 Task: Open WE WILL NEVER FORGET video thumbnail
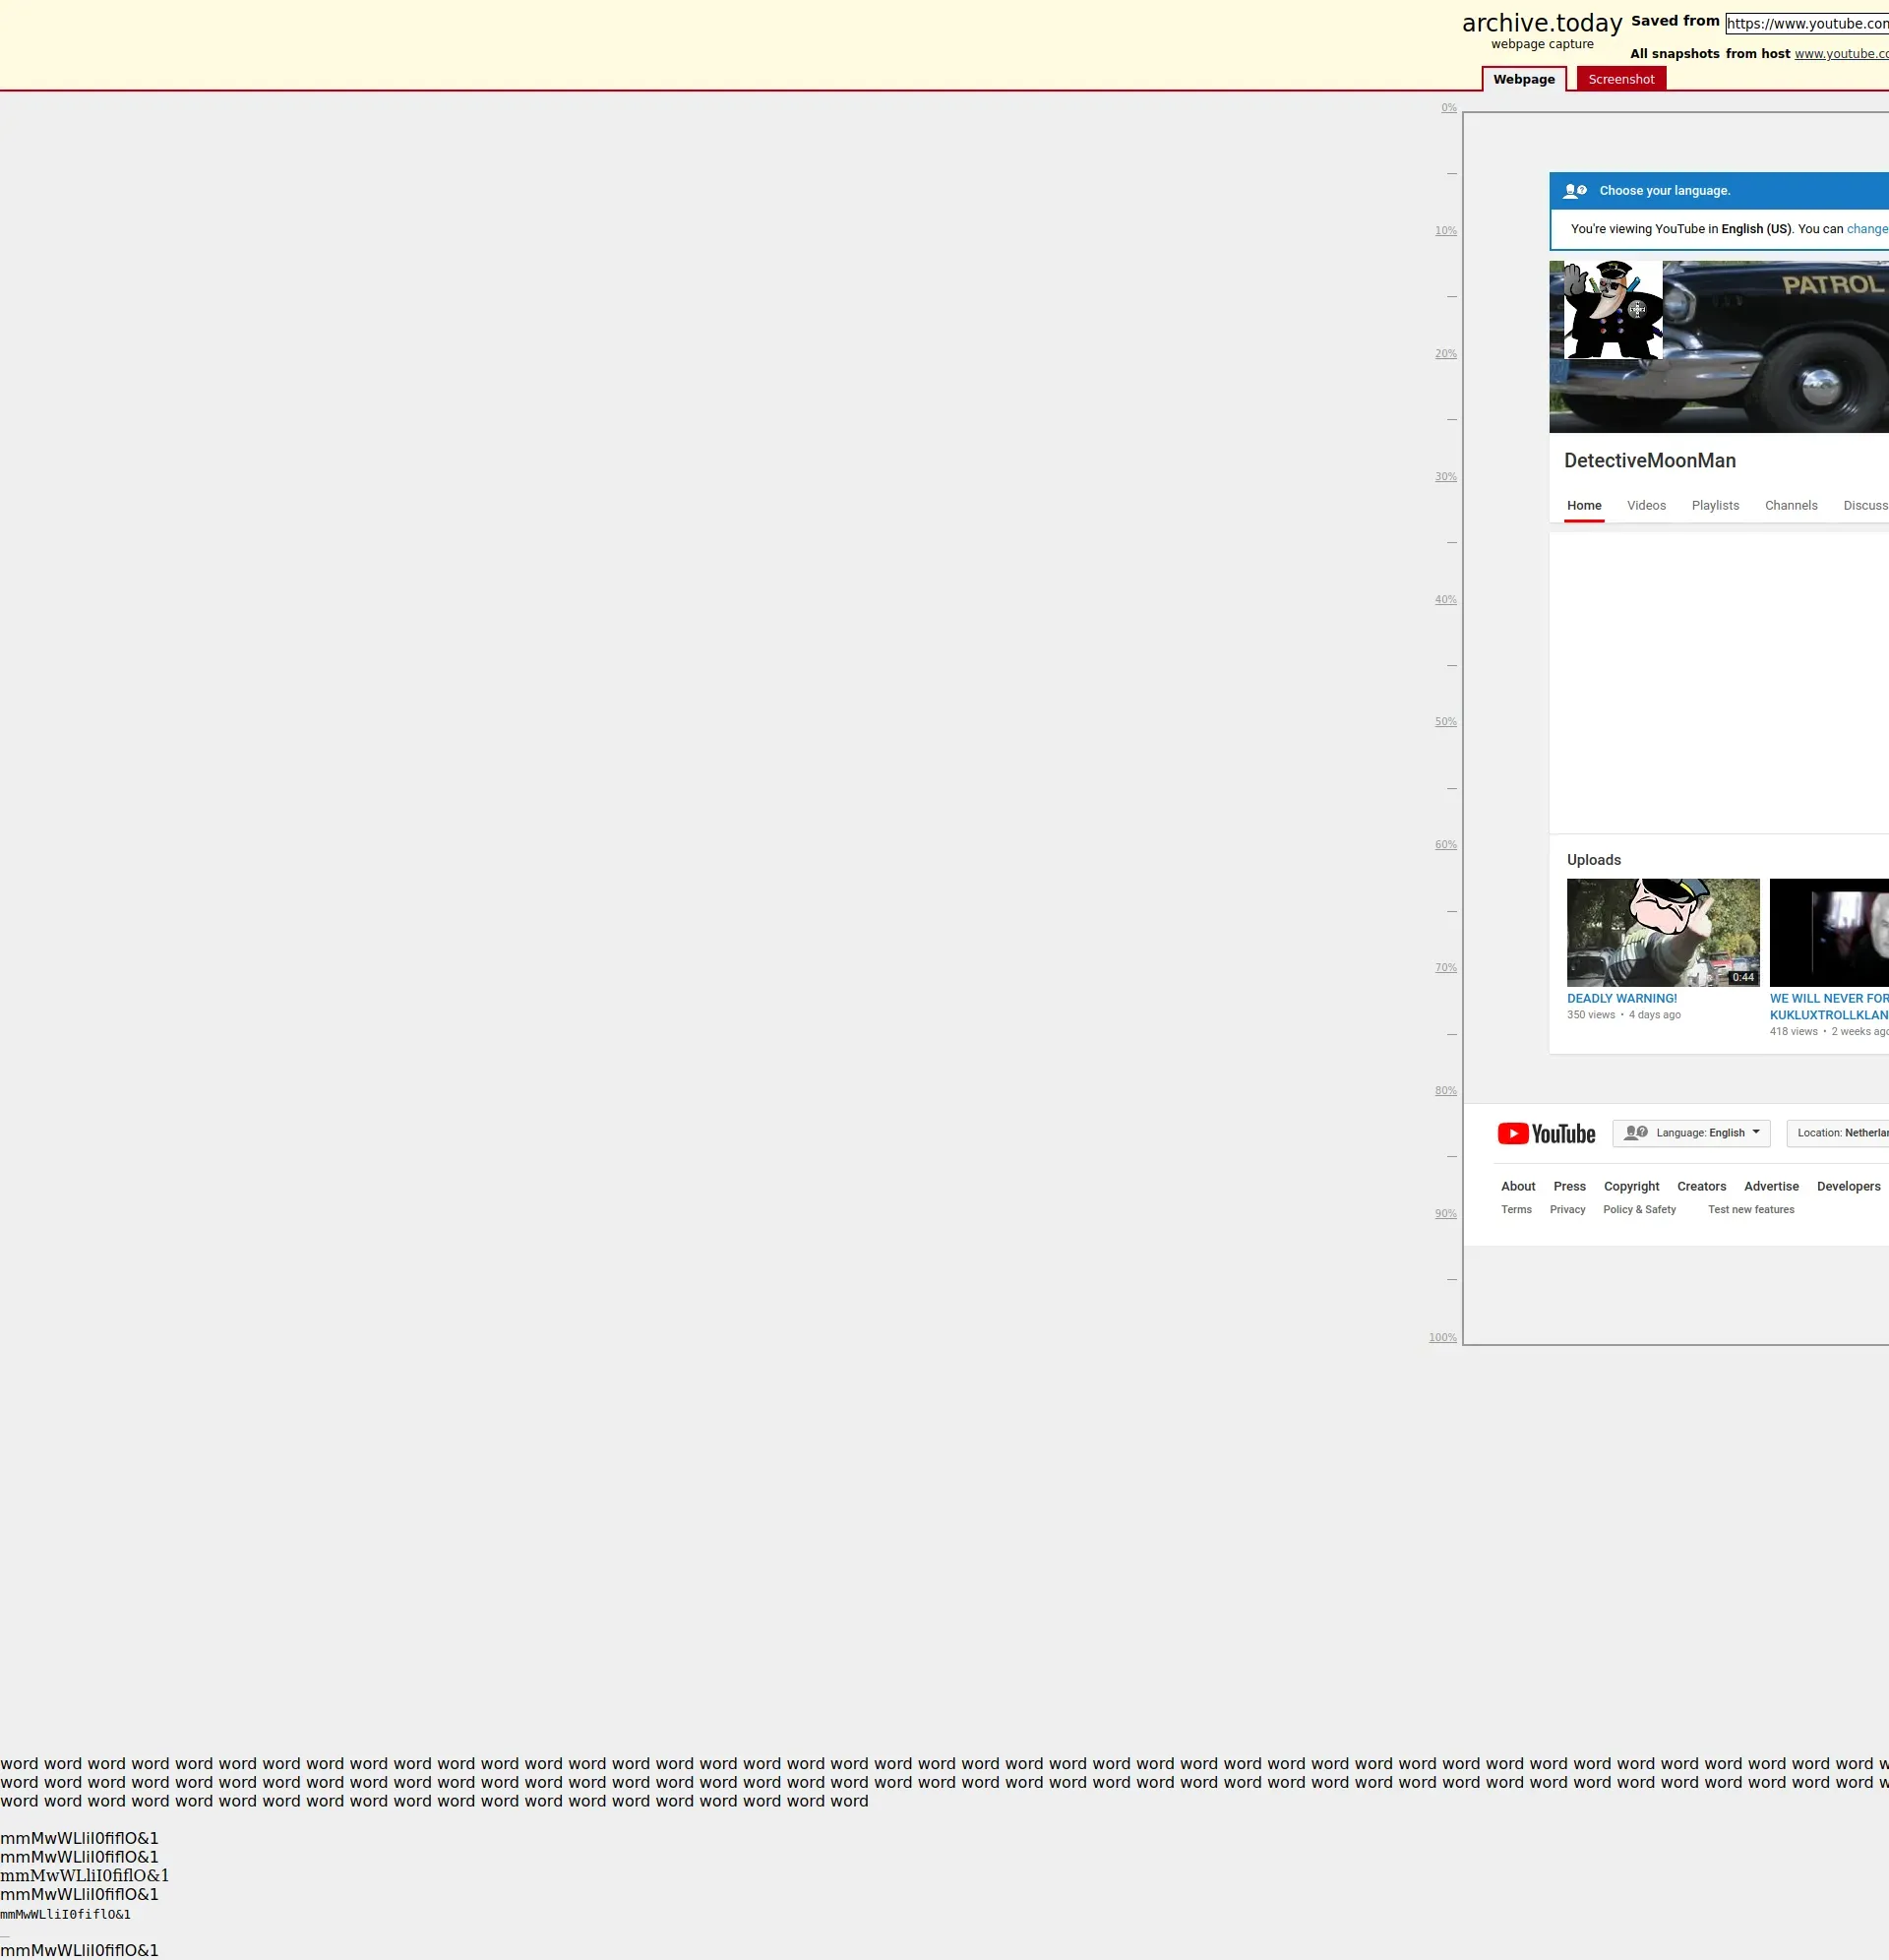[1829, 932]
